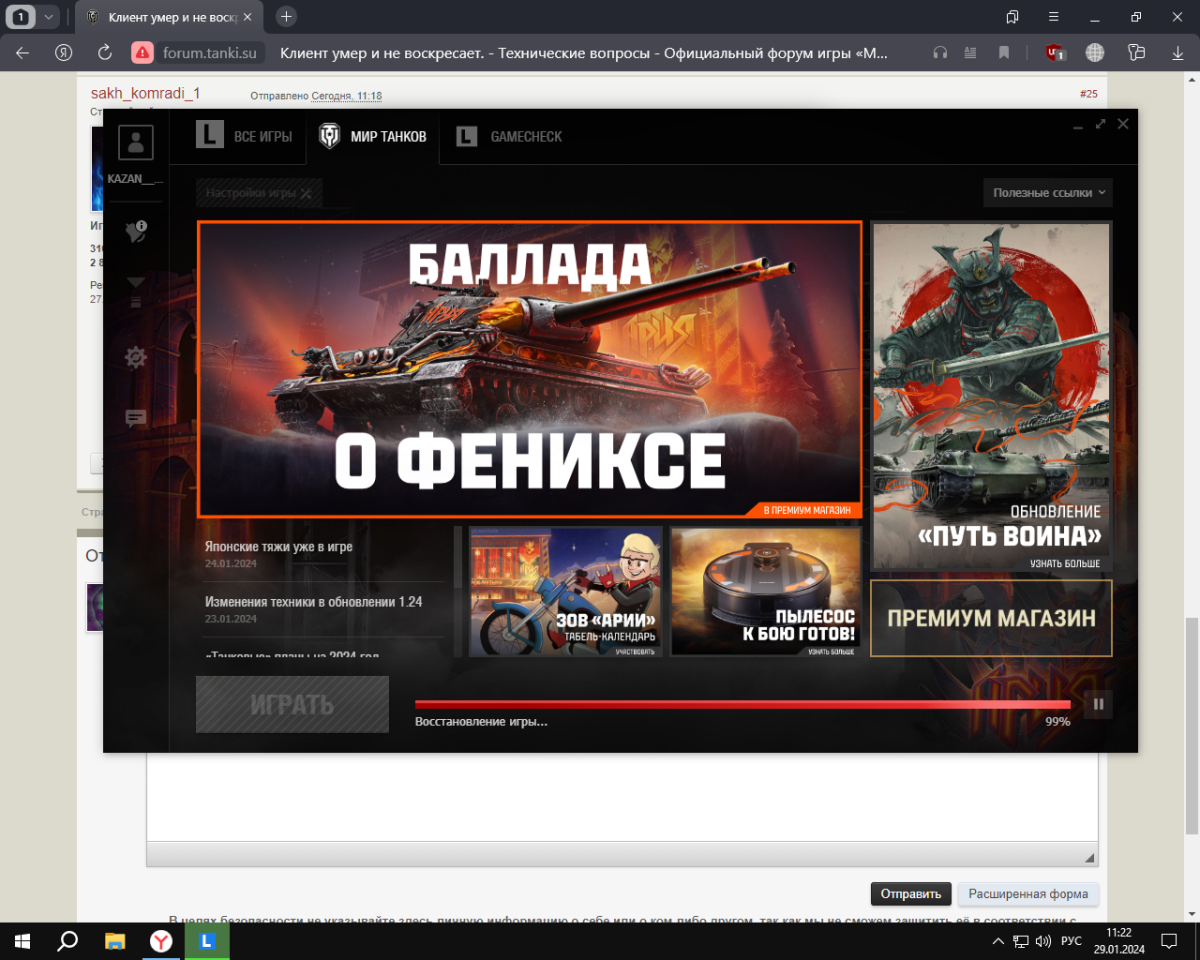
Task: Show hidden tray icons chevron
Action: tap(998, 941)
